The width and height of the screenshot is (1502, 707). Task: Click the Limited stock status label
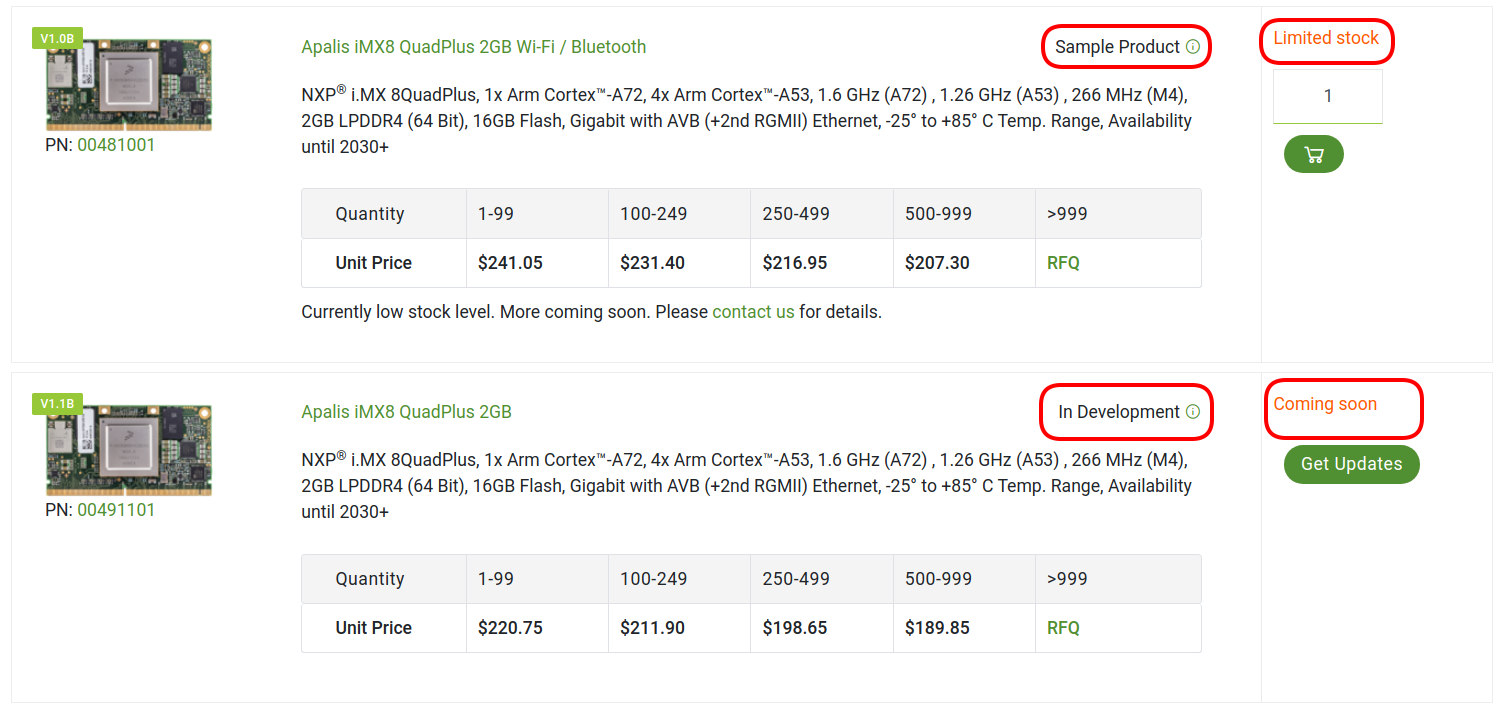[1326, 38]
